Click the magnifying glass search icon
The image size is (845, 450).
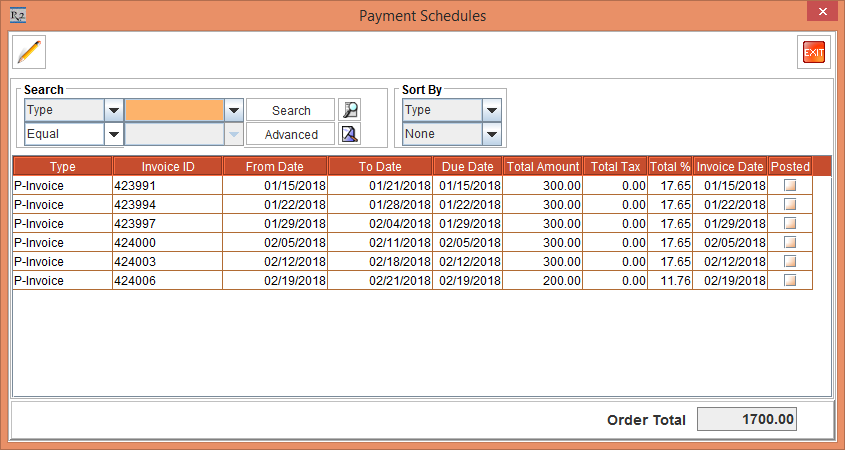click(x=349, y=110)
